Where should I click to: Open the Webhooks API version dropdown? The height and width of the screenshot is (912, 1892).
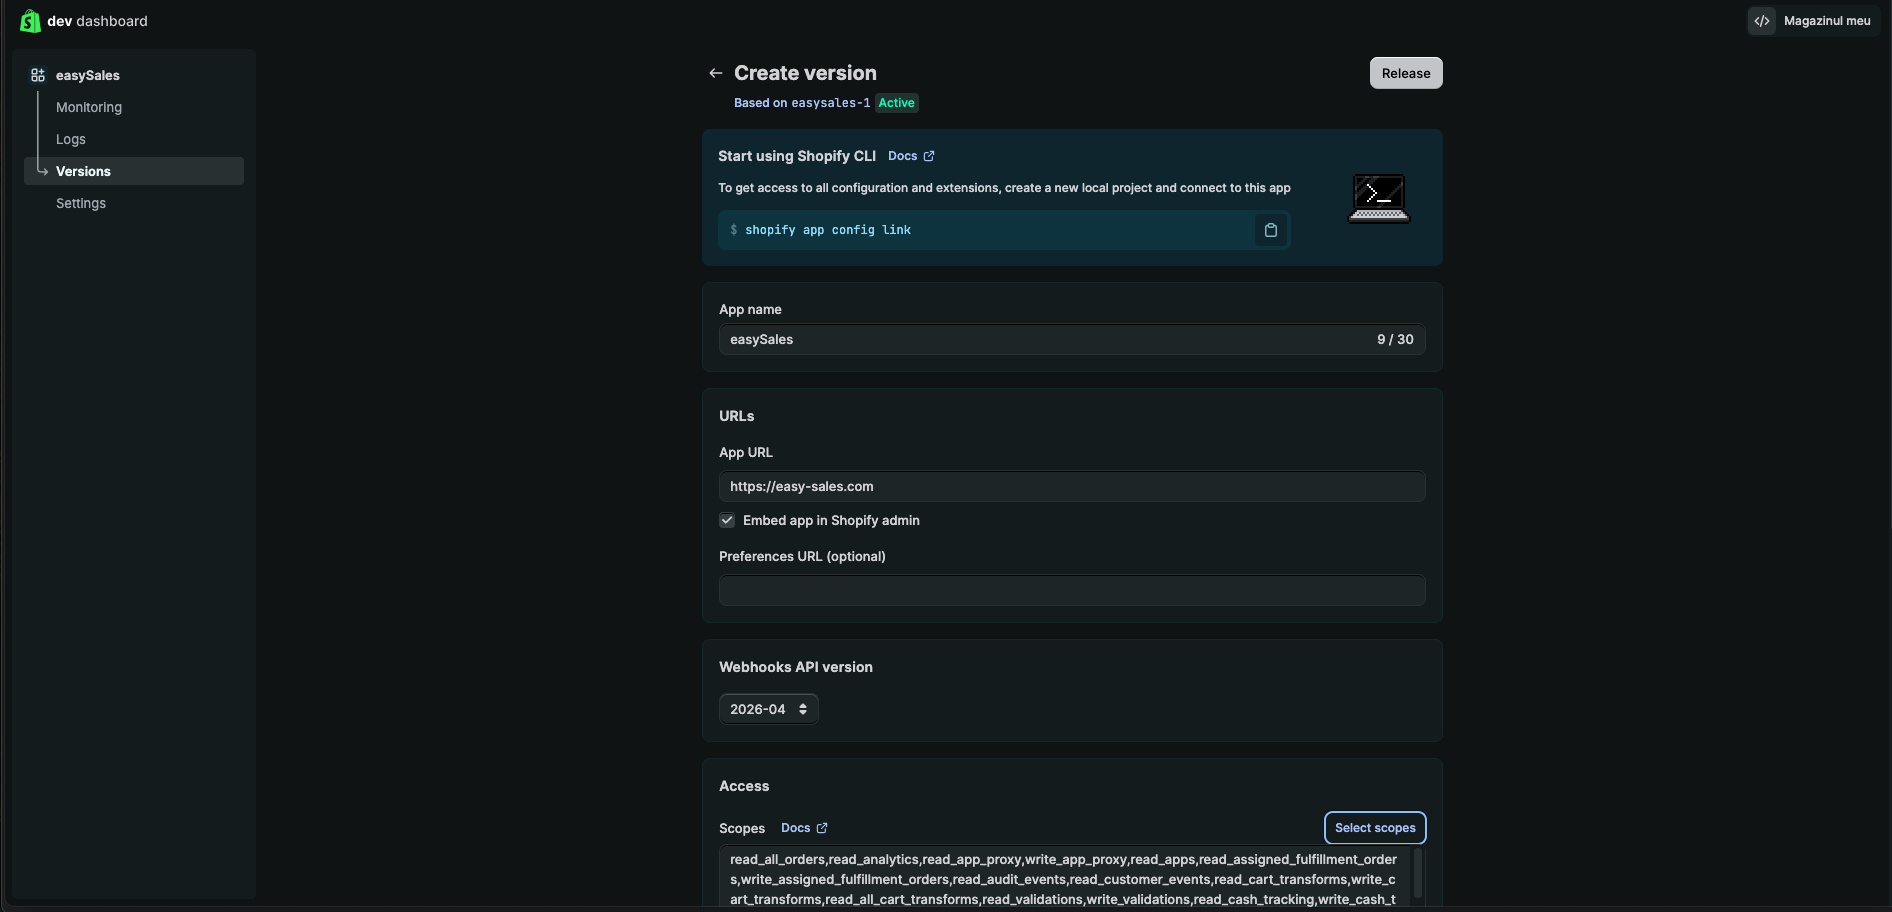pyautogui.click(x=768, y=709)
